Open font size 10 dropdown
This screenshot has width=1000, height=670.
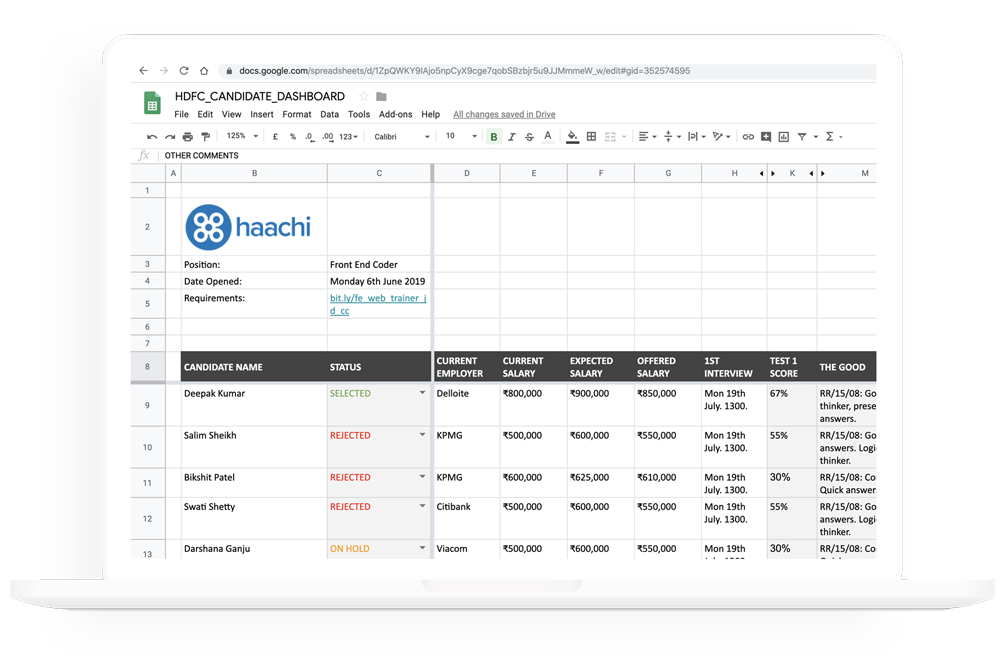461,136
